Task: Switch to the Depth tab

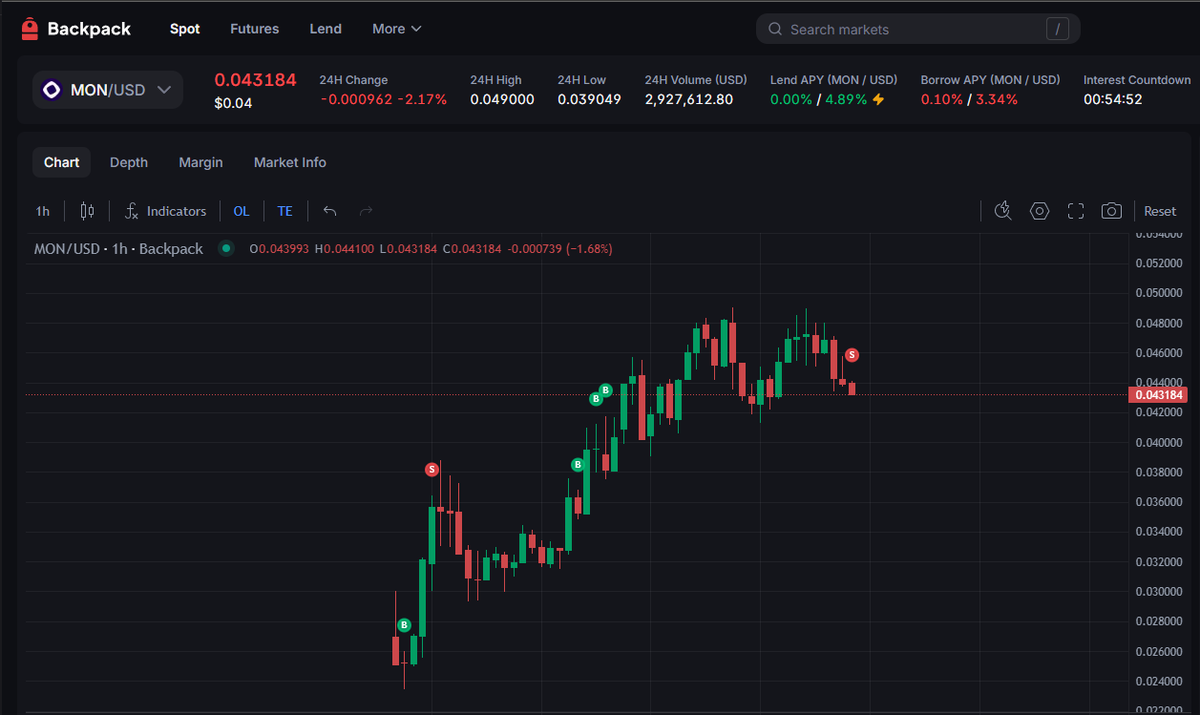Action: (129, 162)
